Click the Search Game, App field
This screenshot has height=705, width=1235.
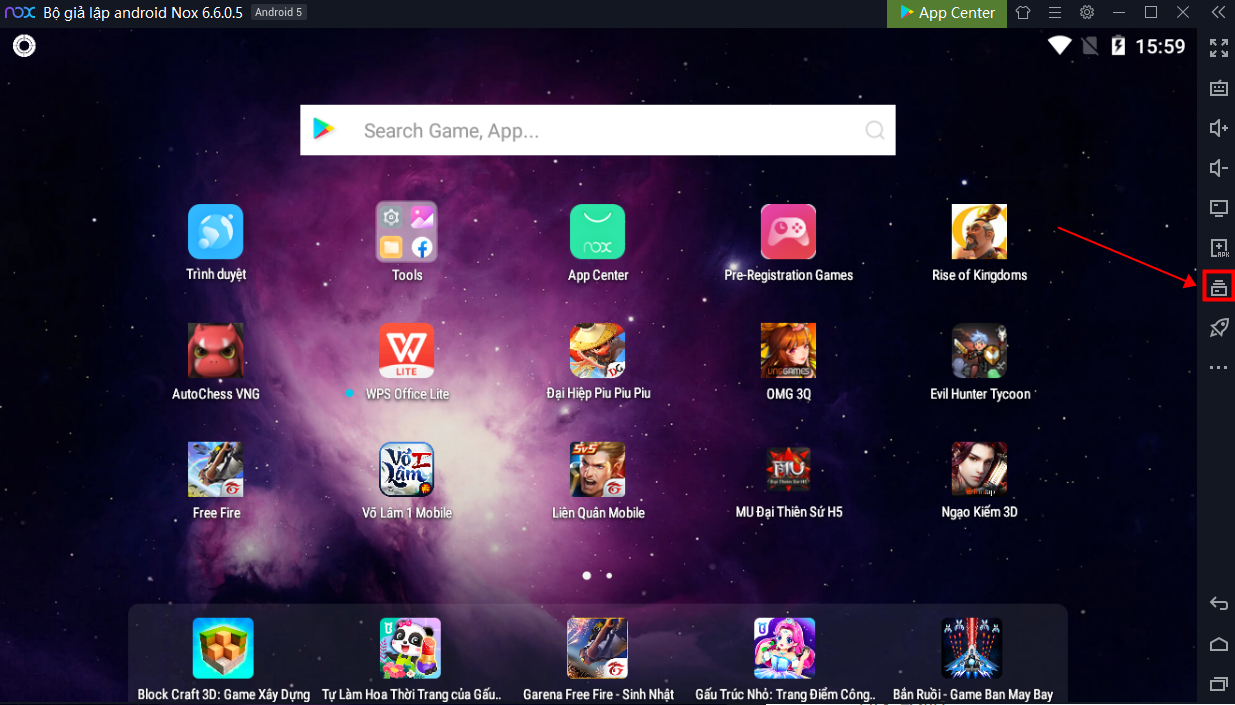coord(597,131)
